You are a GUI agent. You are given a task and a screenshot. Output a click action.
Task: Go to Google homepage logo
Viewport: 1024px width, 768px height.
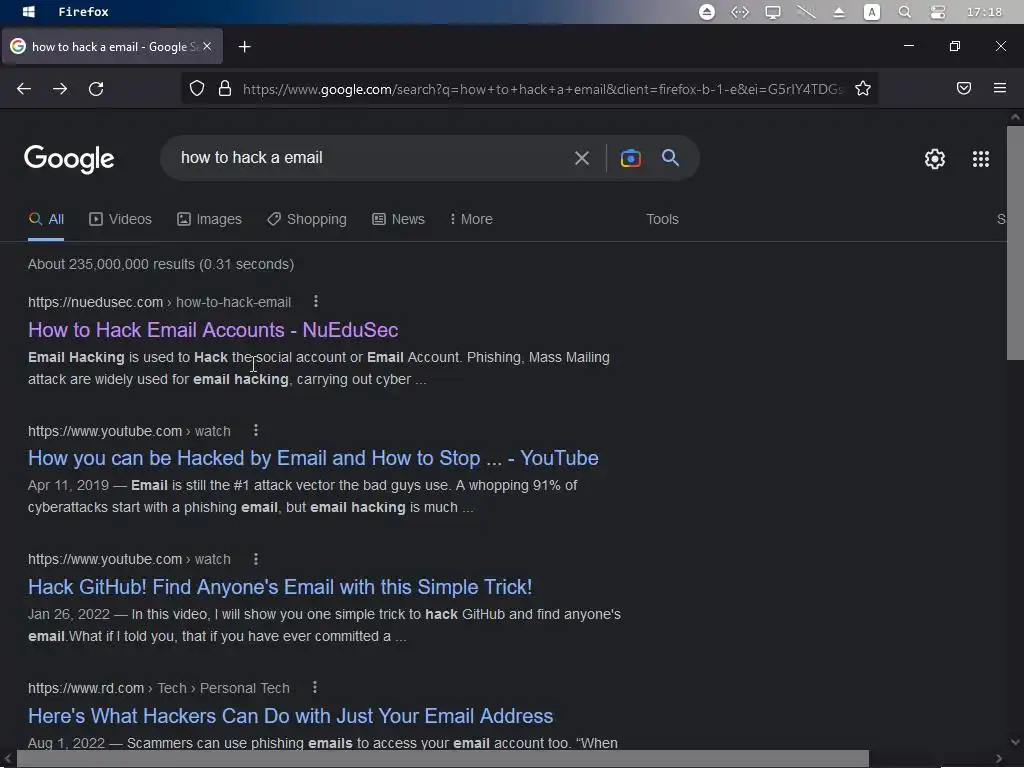click(69, 159)
